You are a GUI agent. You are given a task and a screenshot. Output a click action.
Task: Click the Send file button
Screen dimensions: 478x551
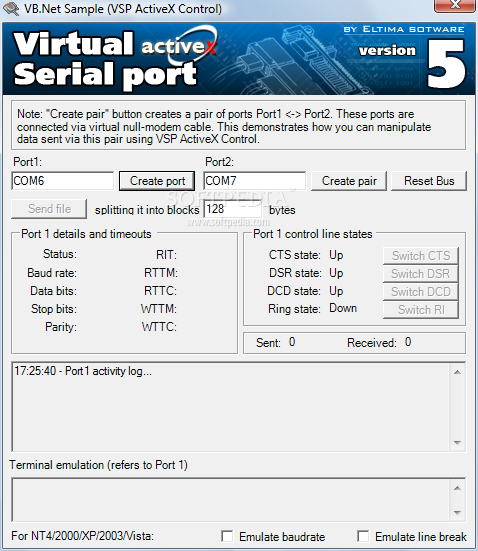coord(49,209)
